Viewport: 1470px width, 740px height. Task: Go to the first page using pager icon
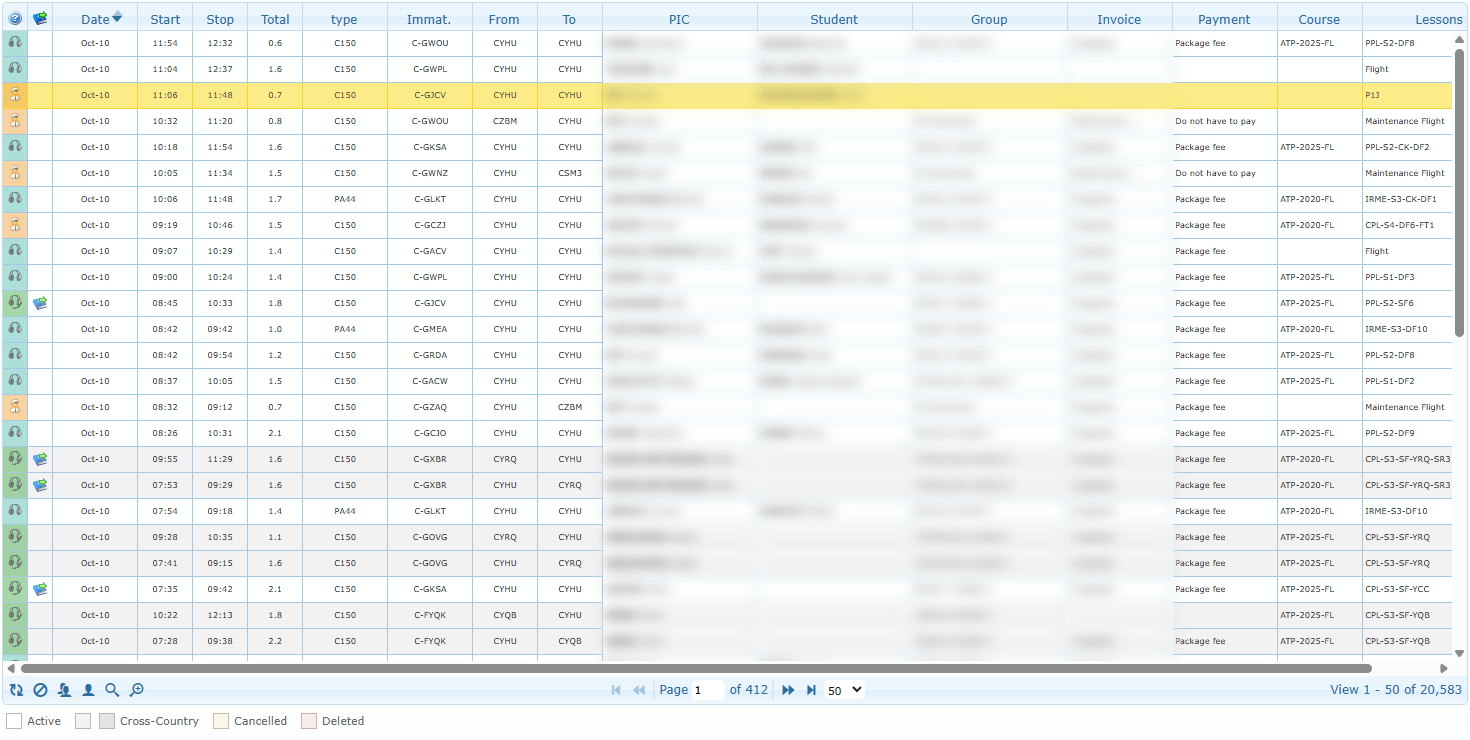click(616, 690)
